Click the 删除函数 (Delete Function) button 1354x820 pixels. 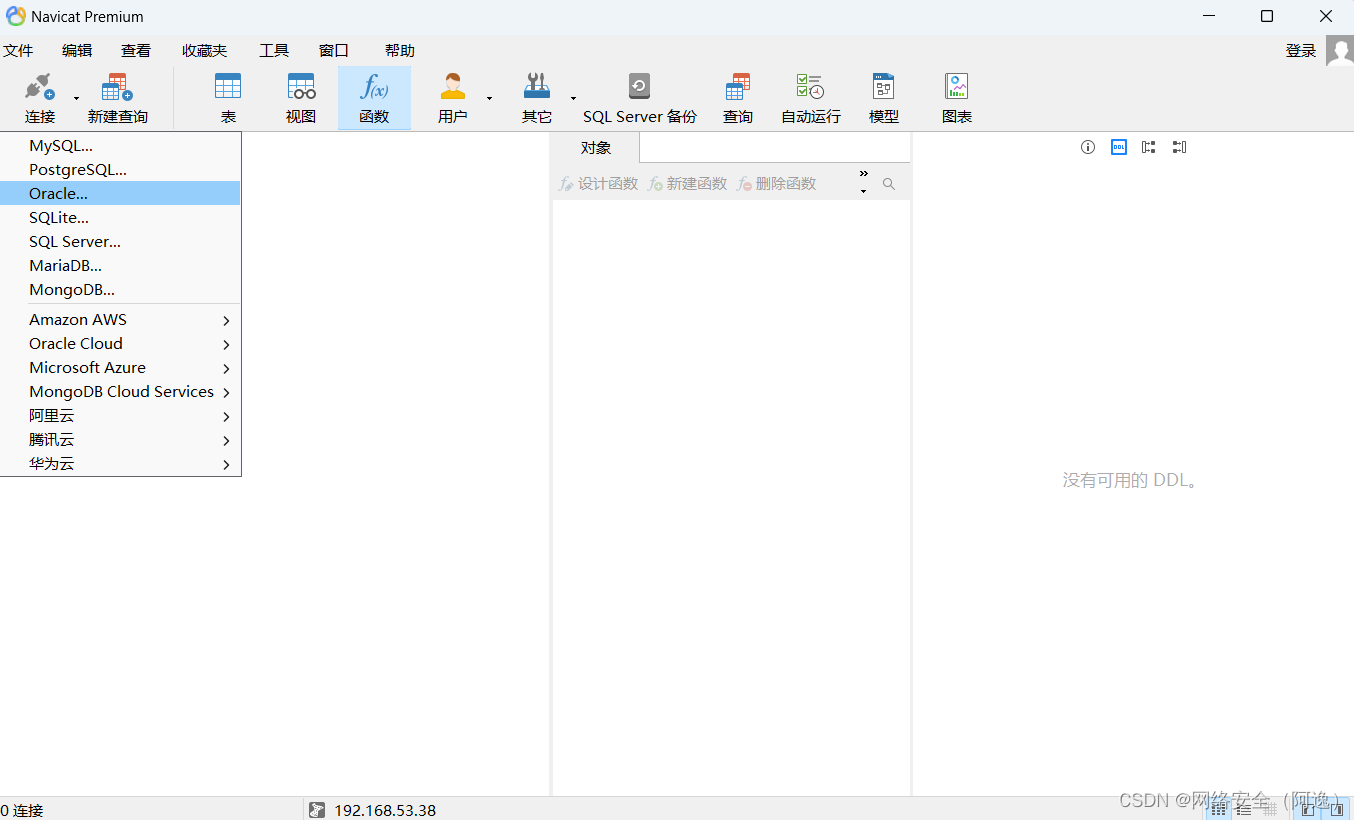(x=777, y=184)
